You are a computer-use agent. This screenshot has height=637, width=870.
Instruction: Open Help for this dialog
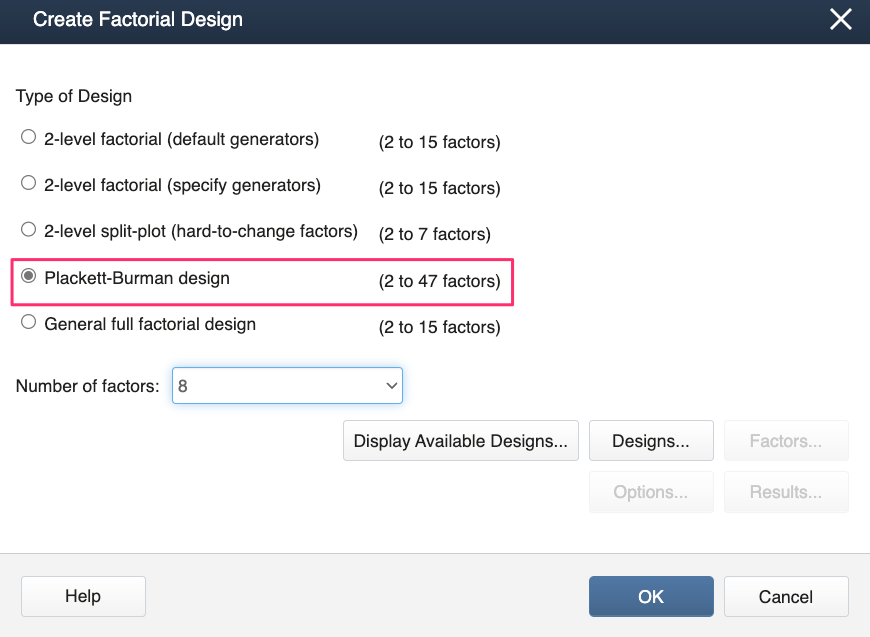pos(83,596)
